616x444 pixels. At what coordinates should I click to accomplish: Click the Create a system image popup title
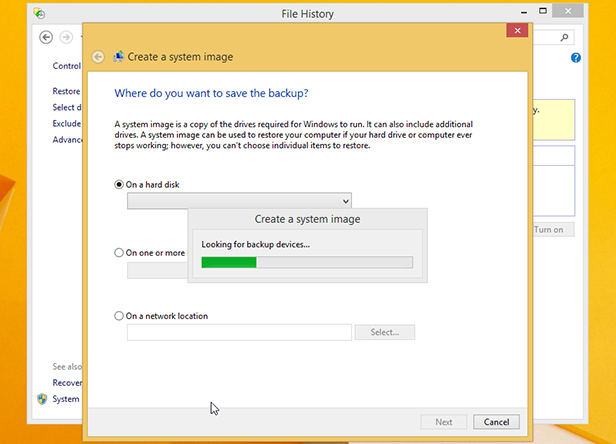pyautogui.click(x=307, y=219)
